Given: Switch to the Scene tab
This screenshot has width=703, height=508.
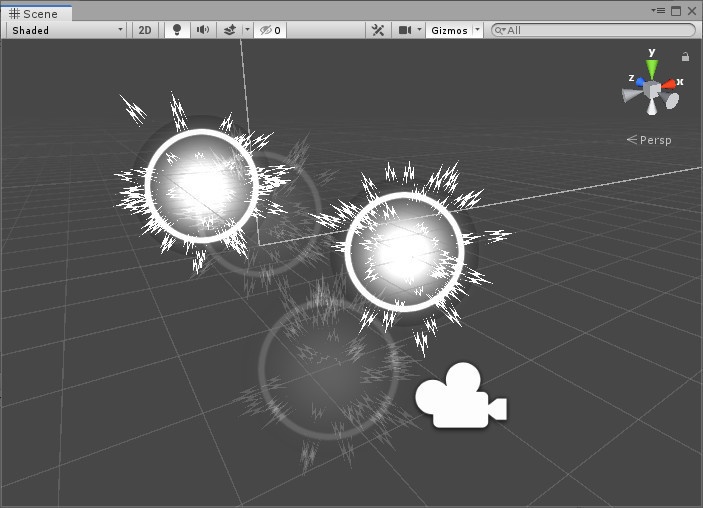Looking at the screenshot, I should [x=34, y=13].
